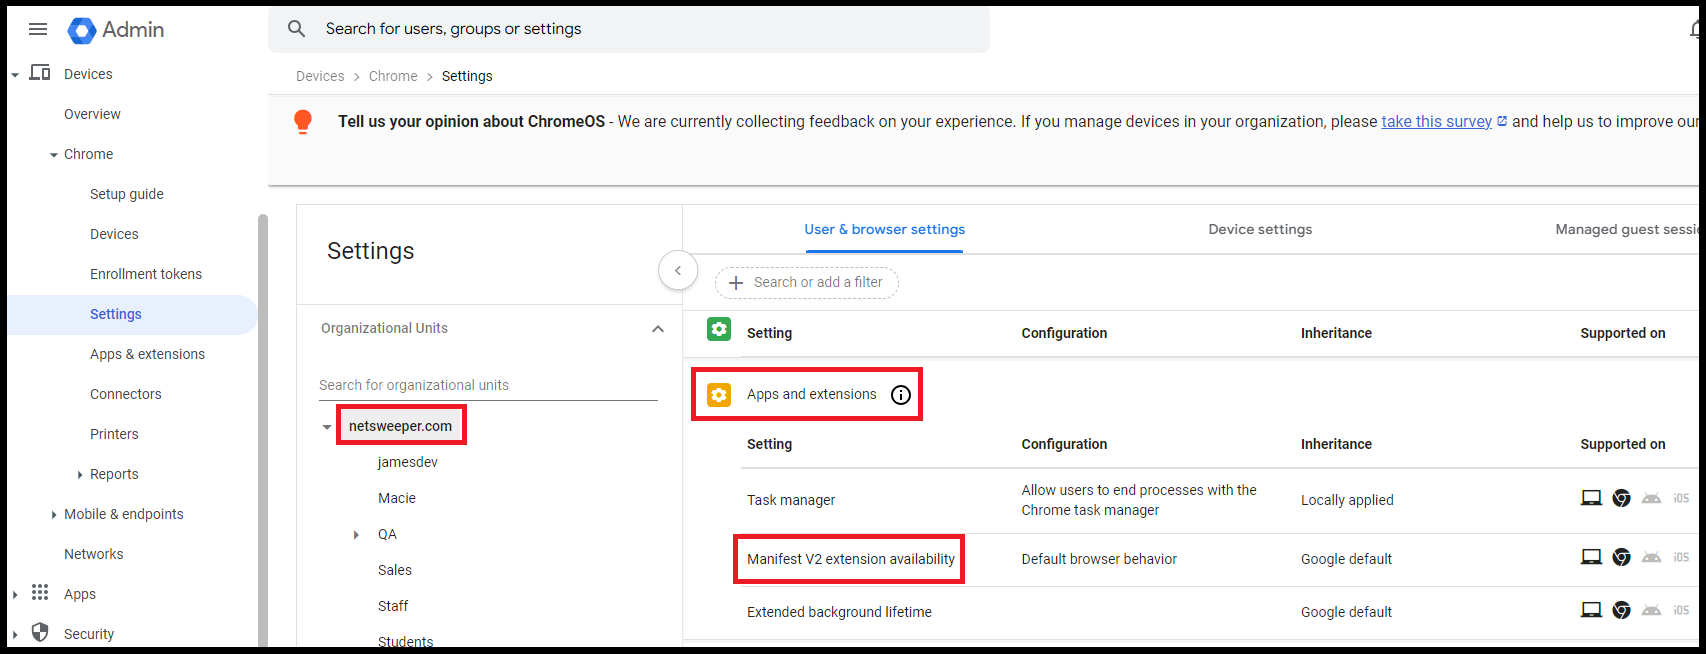Image resolution: width=1706 pixels, height=654 pixels.
Task: Open Manifest V2 extension availability setting
Action: click(x=851, y=559)
